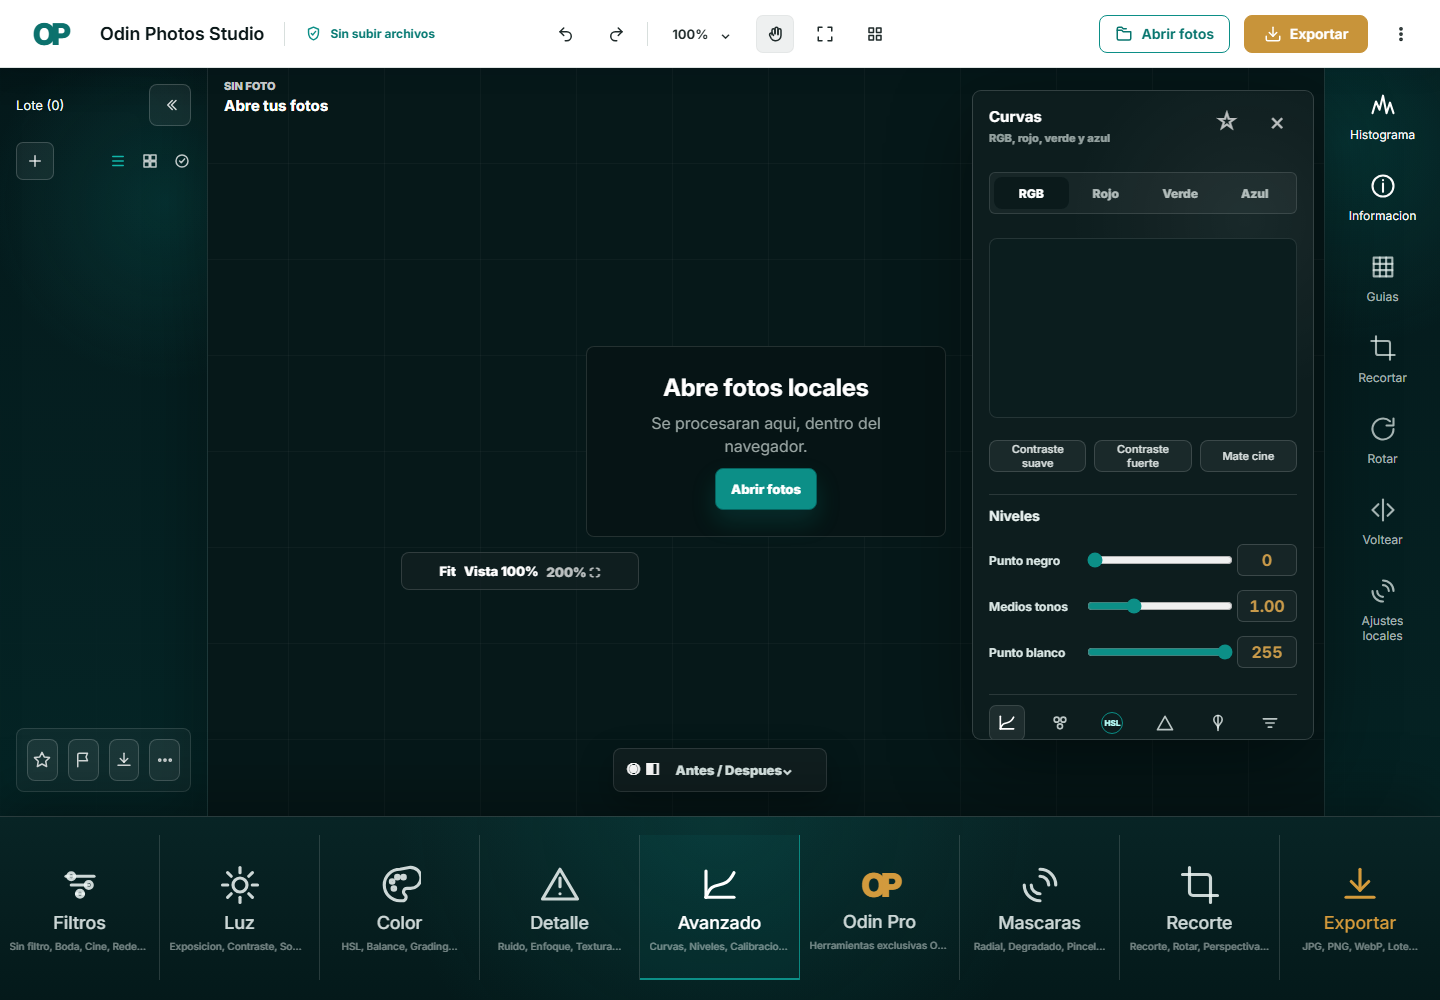
Task: Toggle the select-all check circle icon
Action: [182, 161]
